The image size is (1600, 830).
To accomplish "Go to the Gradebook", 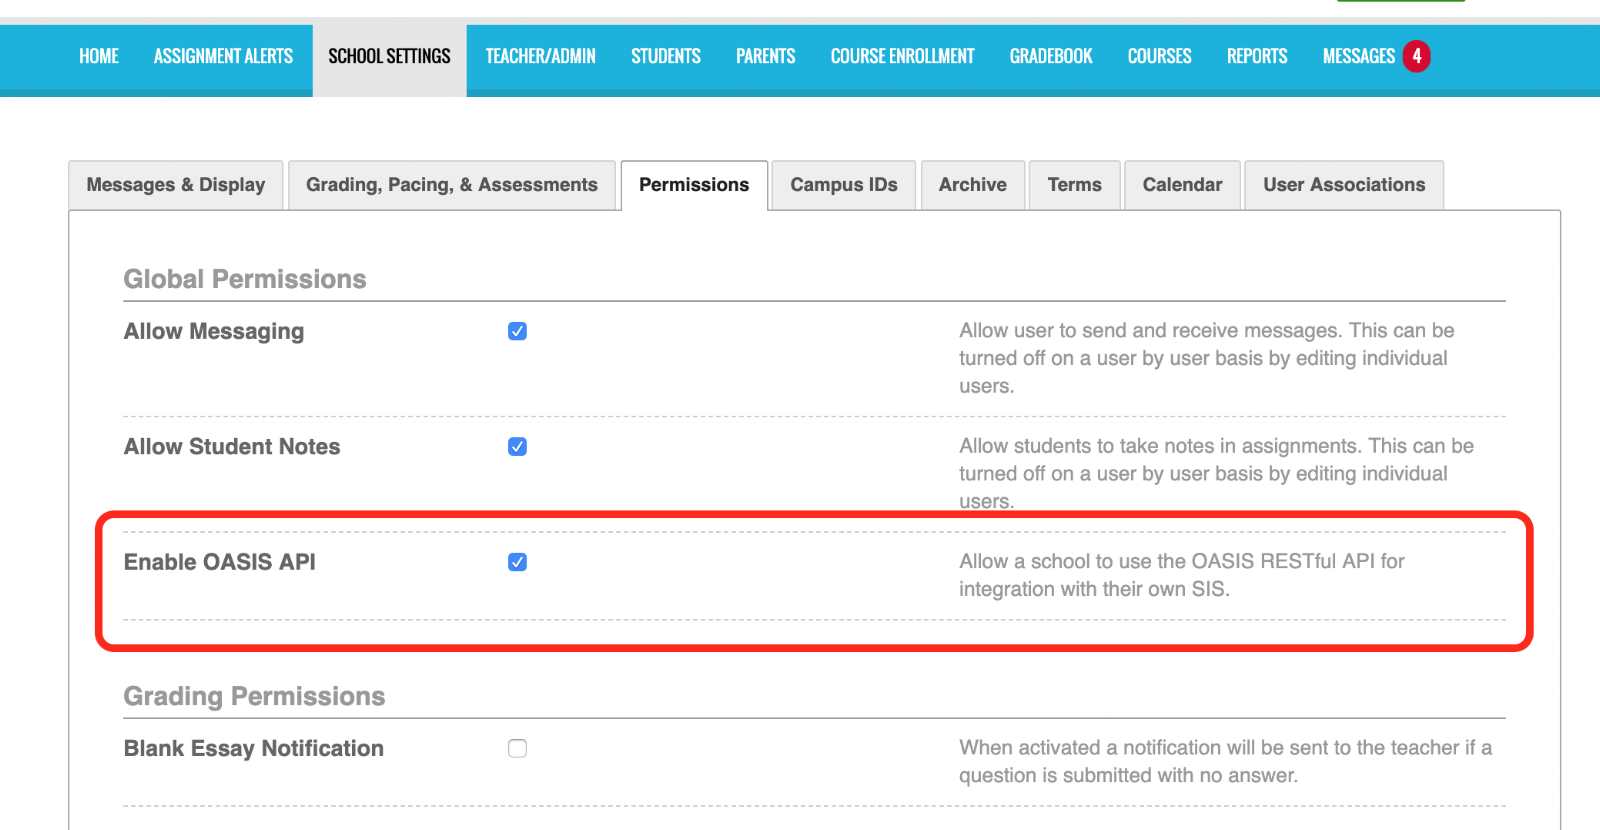I will coord(1051,56).
